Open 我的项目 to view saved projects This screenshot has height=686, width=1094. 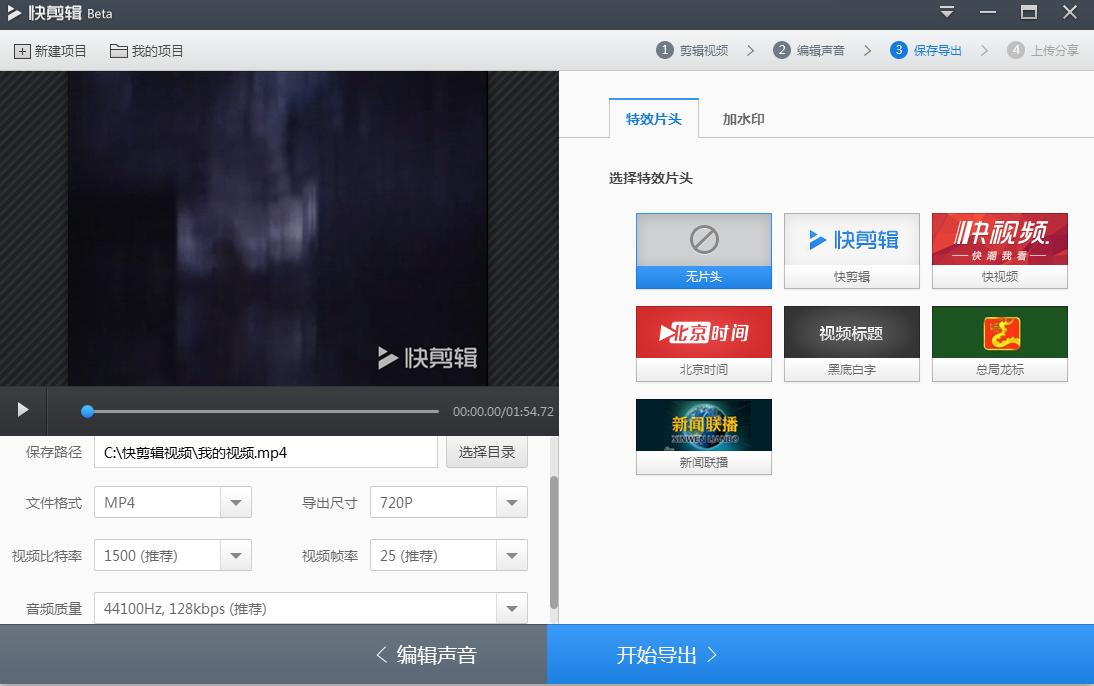(146, 50)
